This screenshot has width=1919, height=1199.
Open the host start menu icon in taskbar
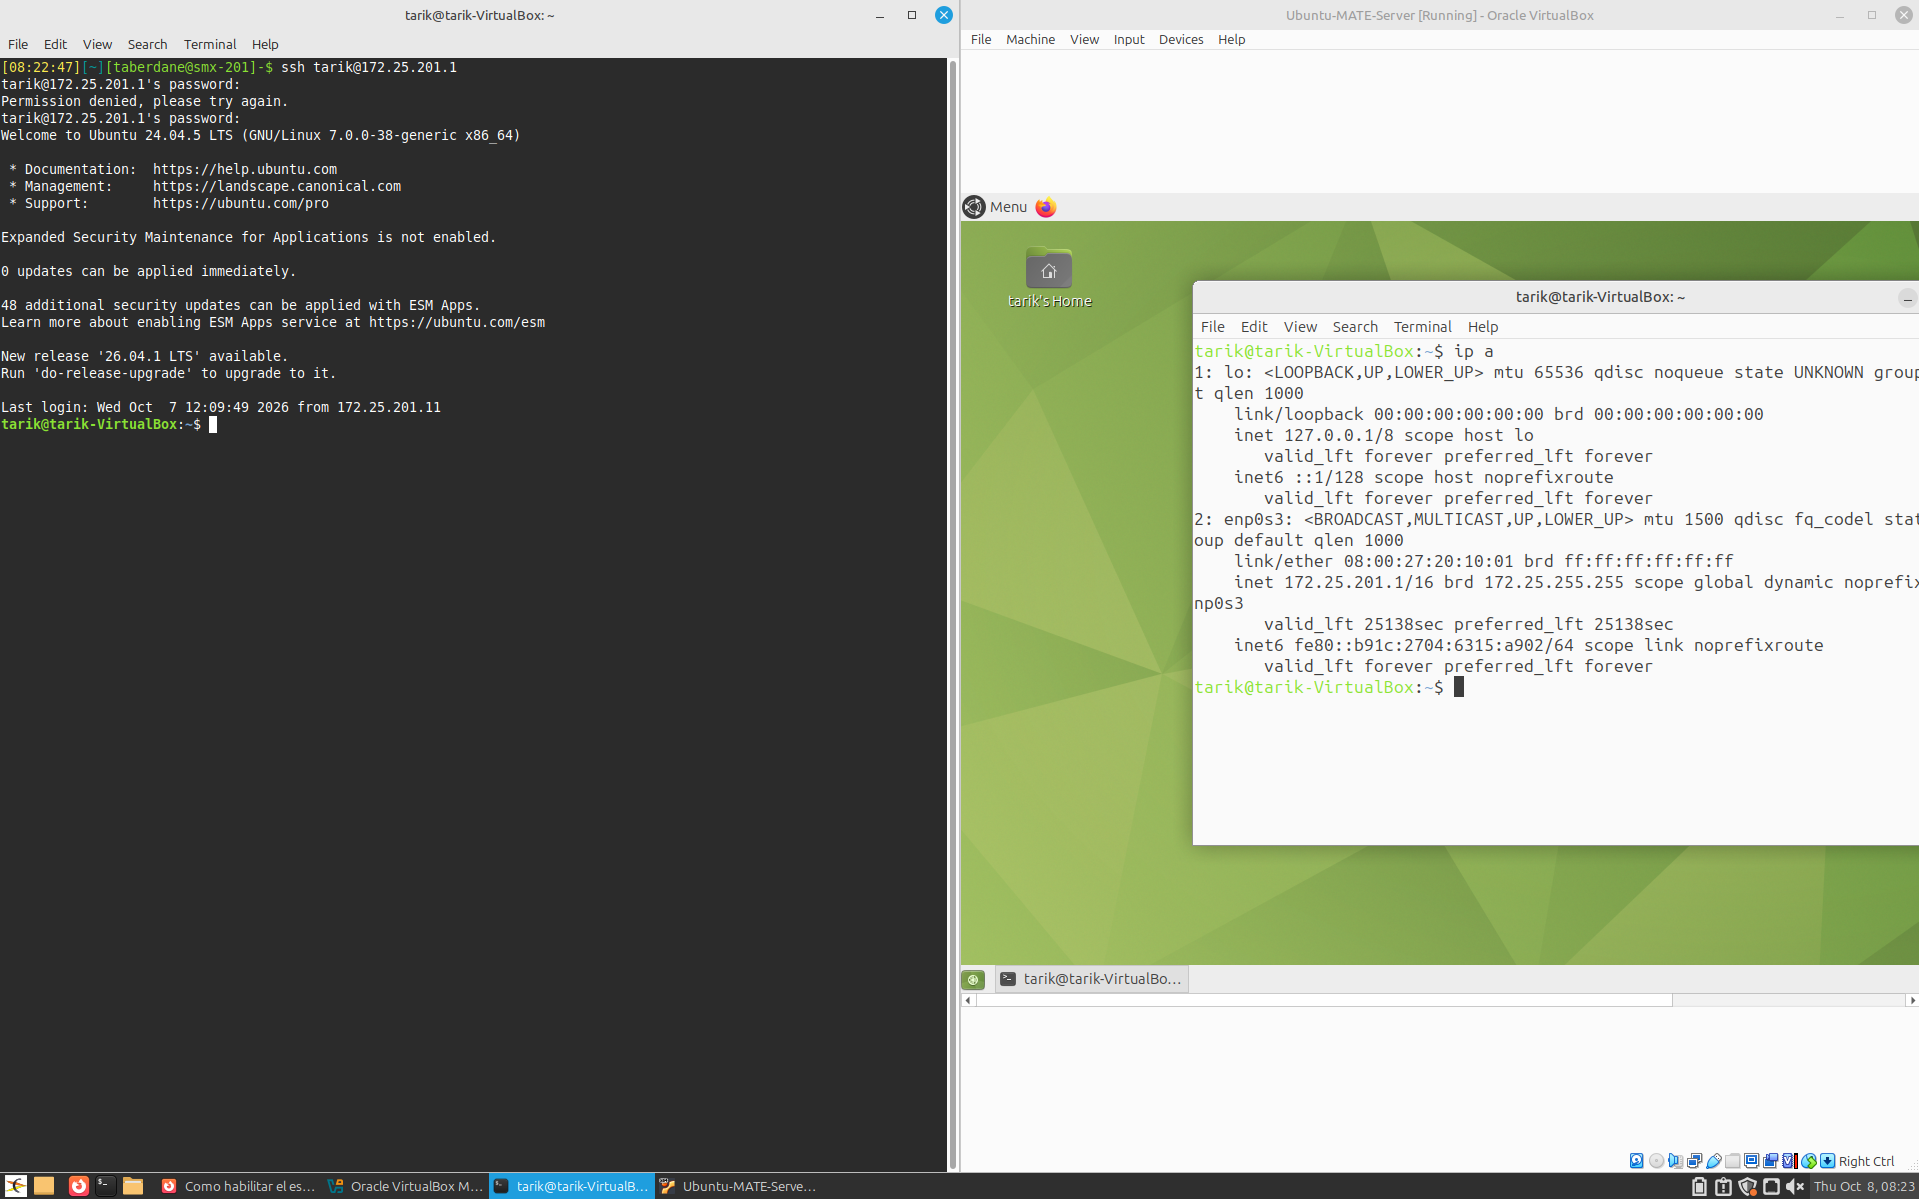(x=16, y=1186)
